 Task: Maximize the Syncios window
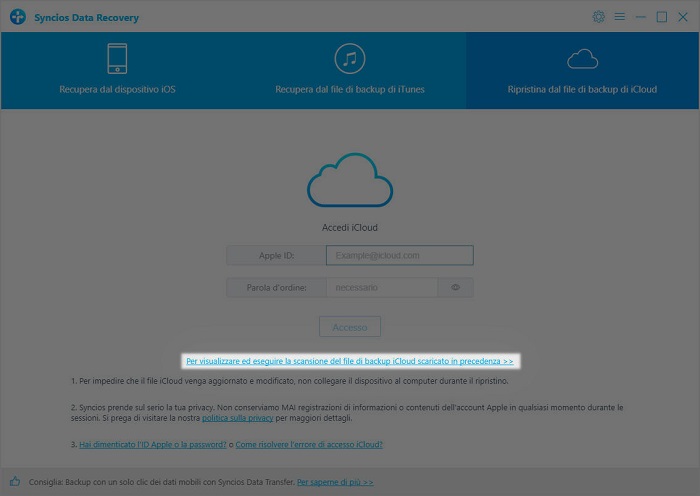(662, 17)
